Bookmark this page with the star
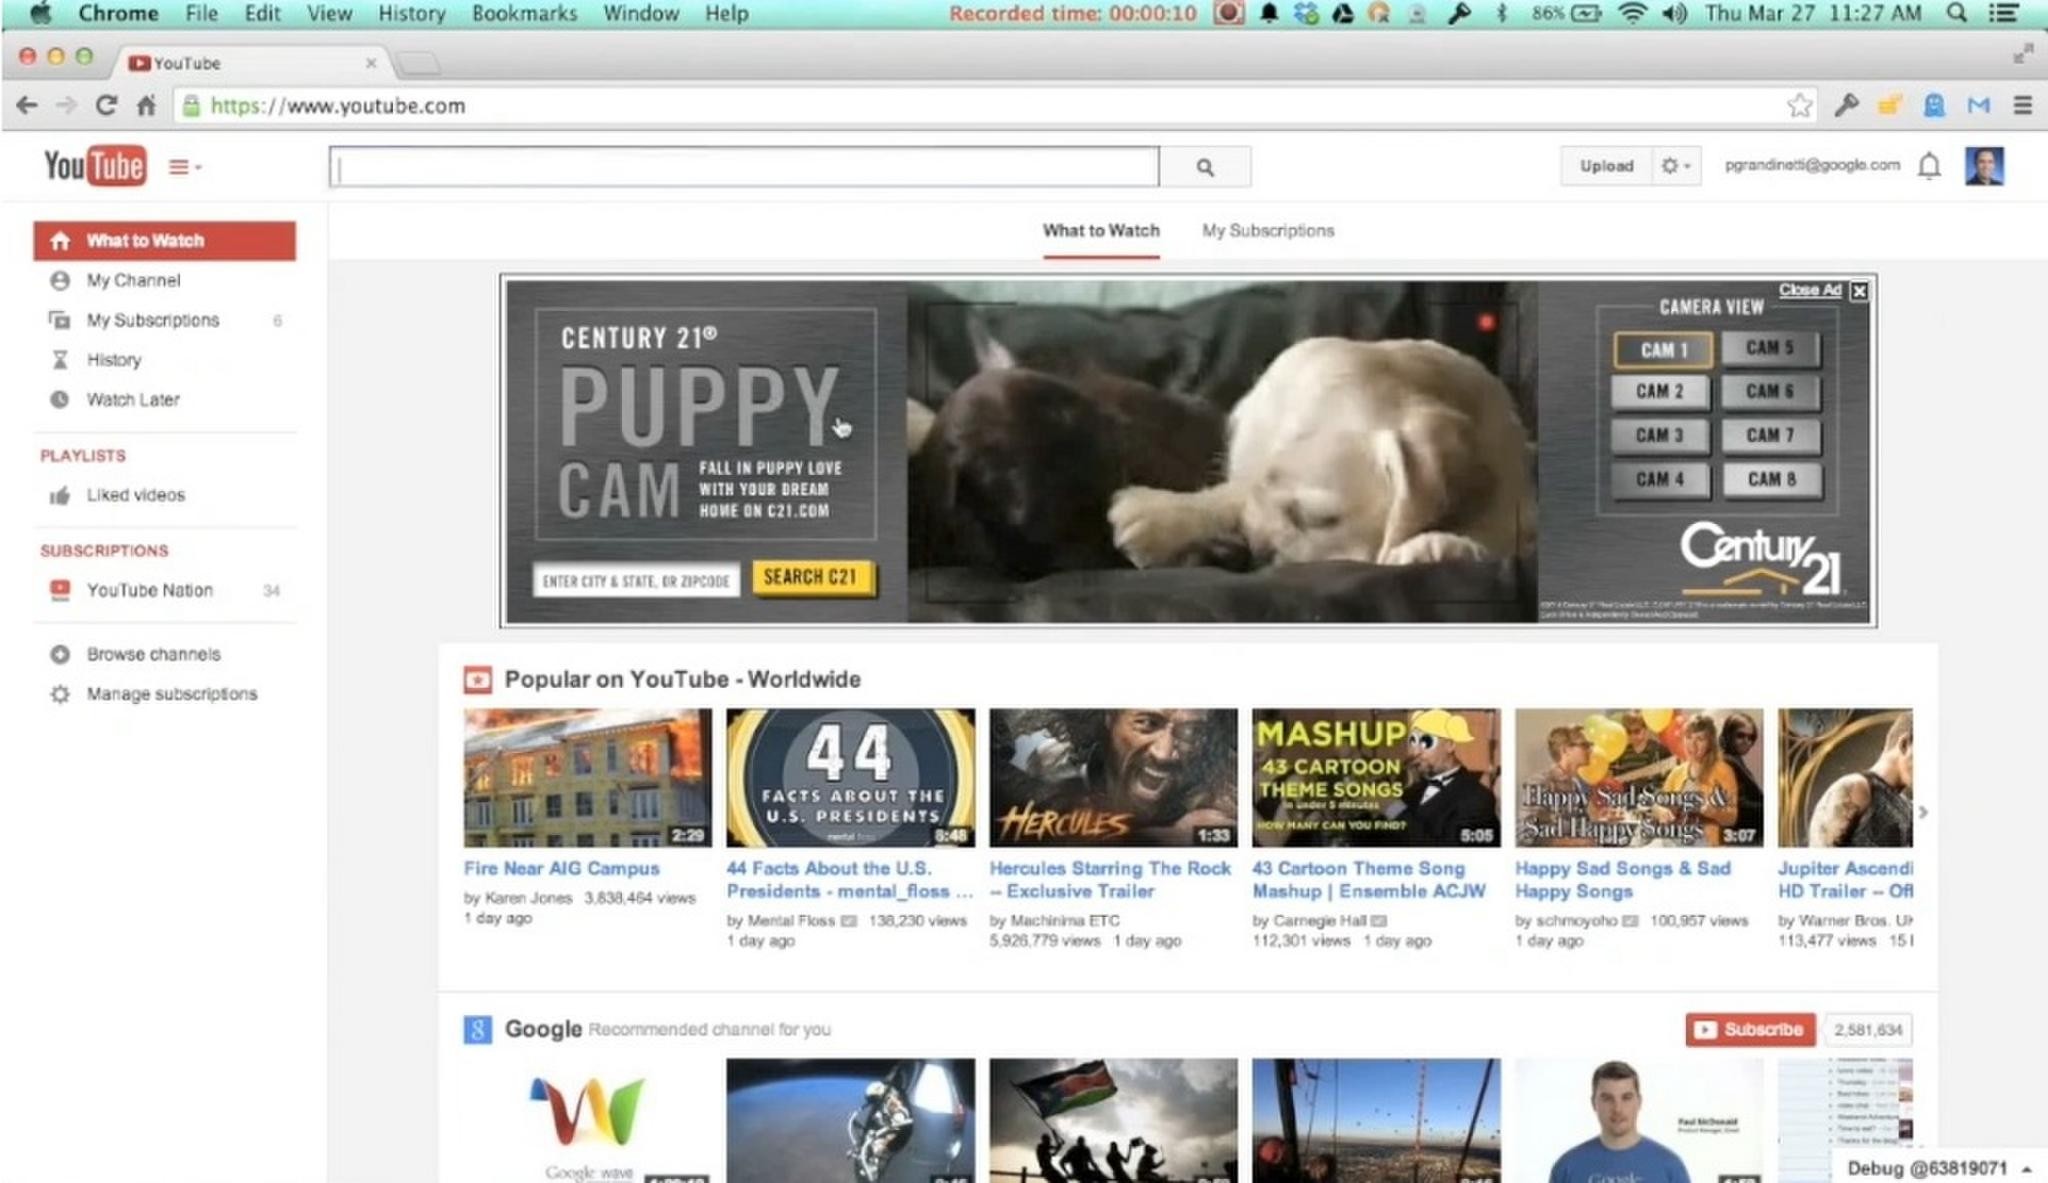 [1799, 105]
